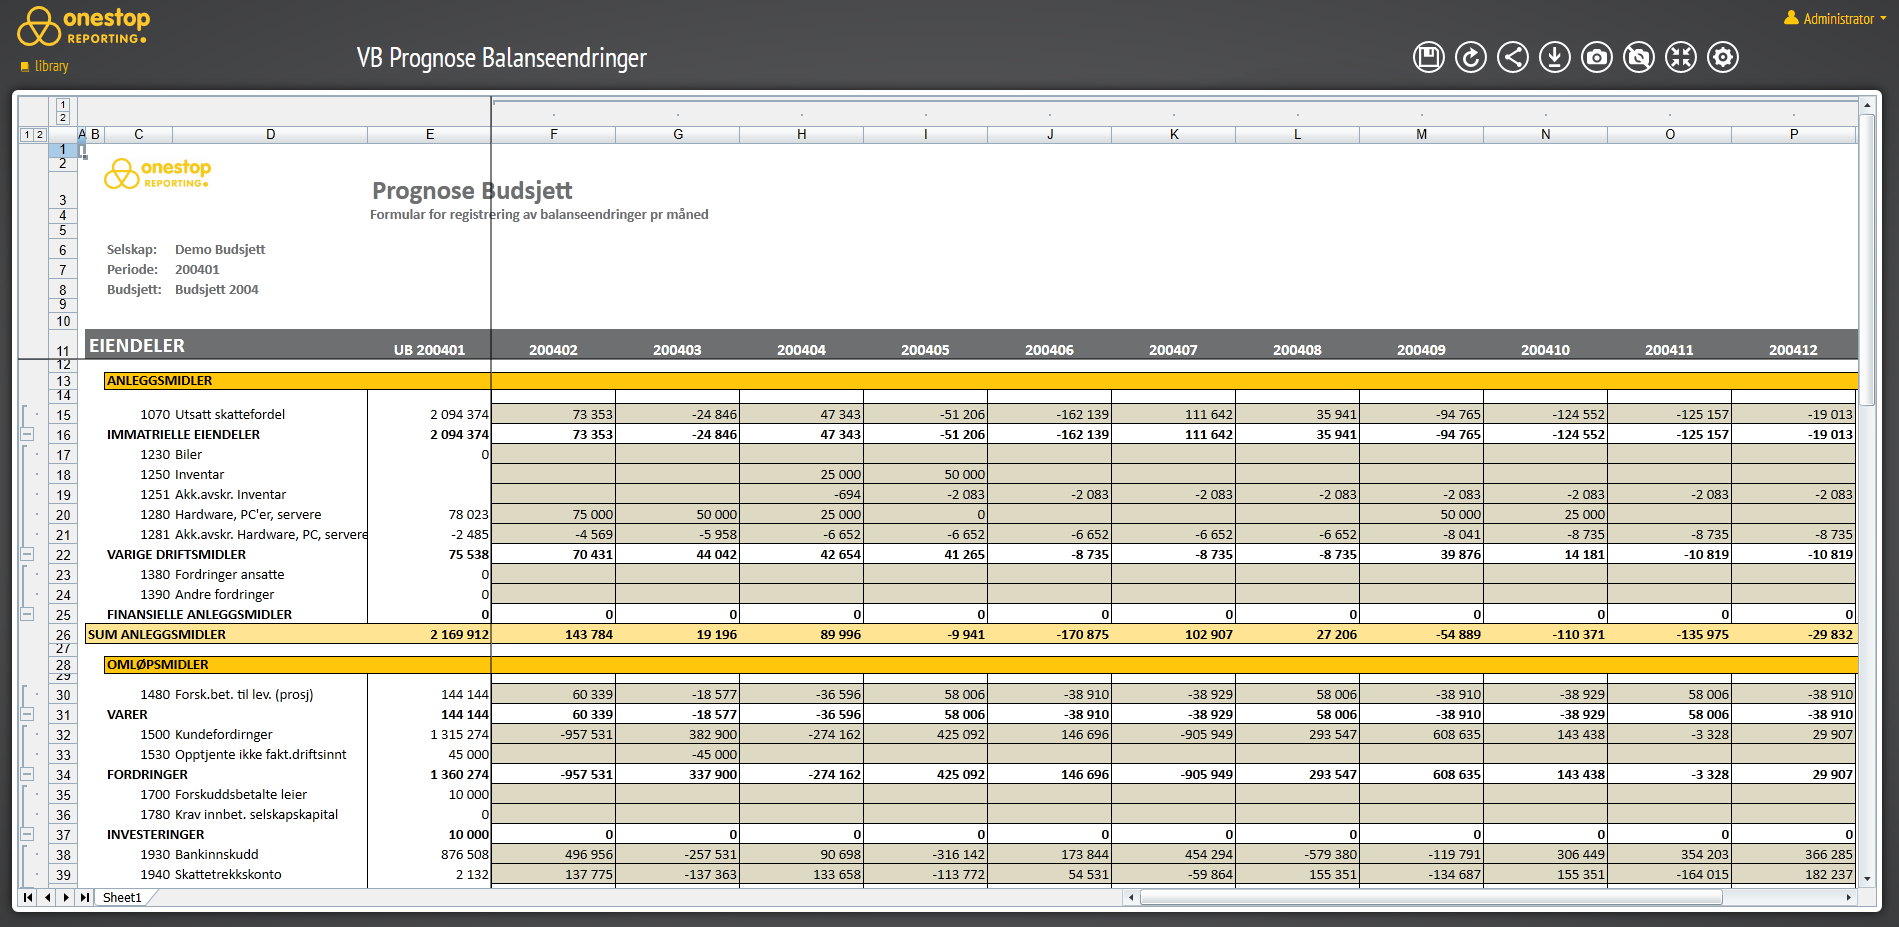Click horizontal scrollbar right arrow
Viewport: 1899px width, 927px height.
1849,897
